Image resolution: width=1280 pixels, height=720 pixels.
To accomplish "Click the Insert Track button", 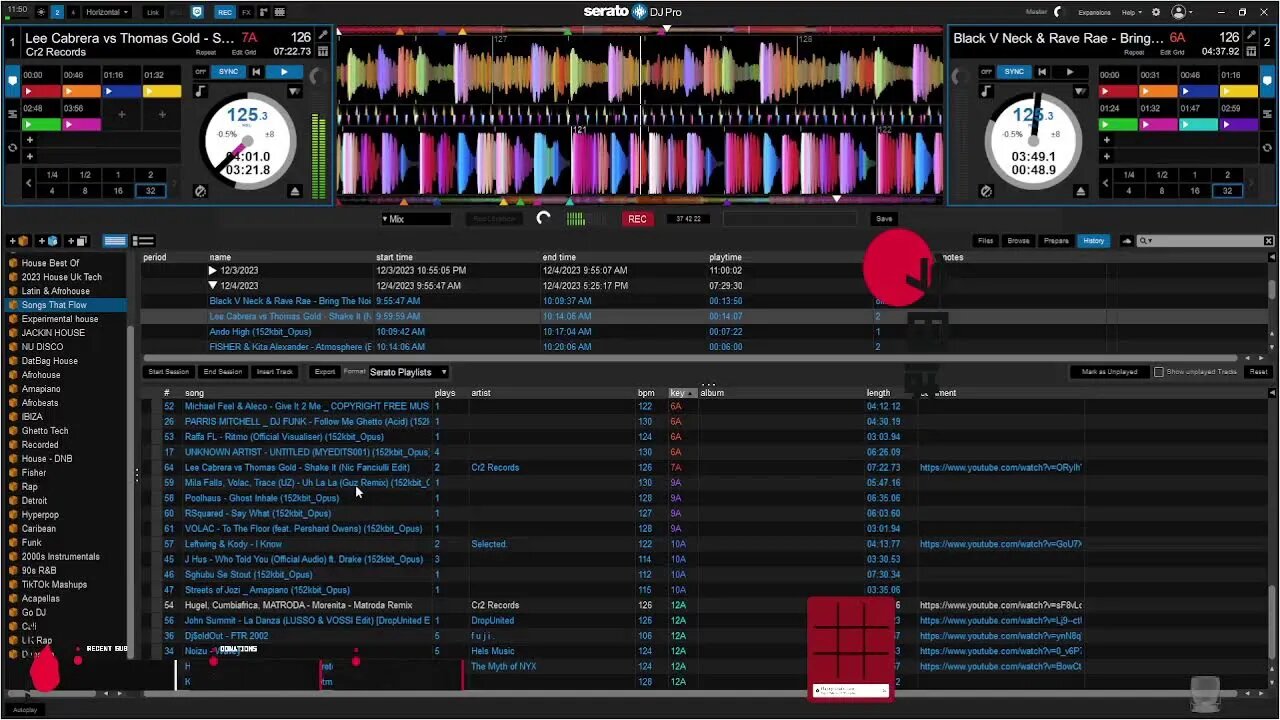I will click(x=275, y=372).
